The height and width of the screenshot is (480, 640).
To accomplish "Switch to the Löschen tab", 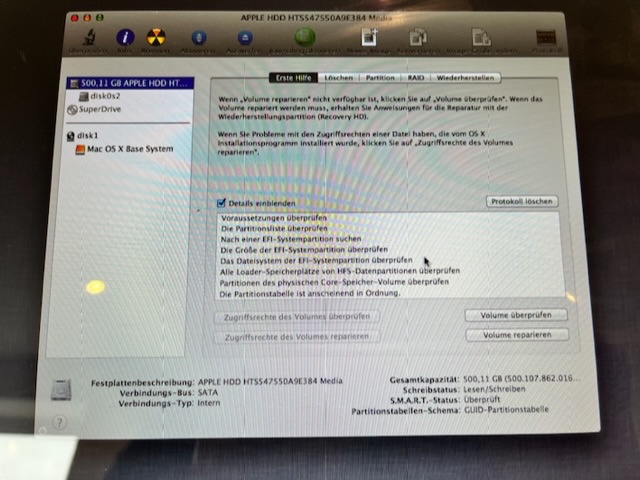I will click(339, 78).
